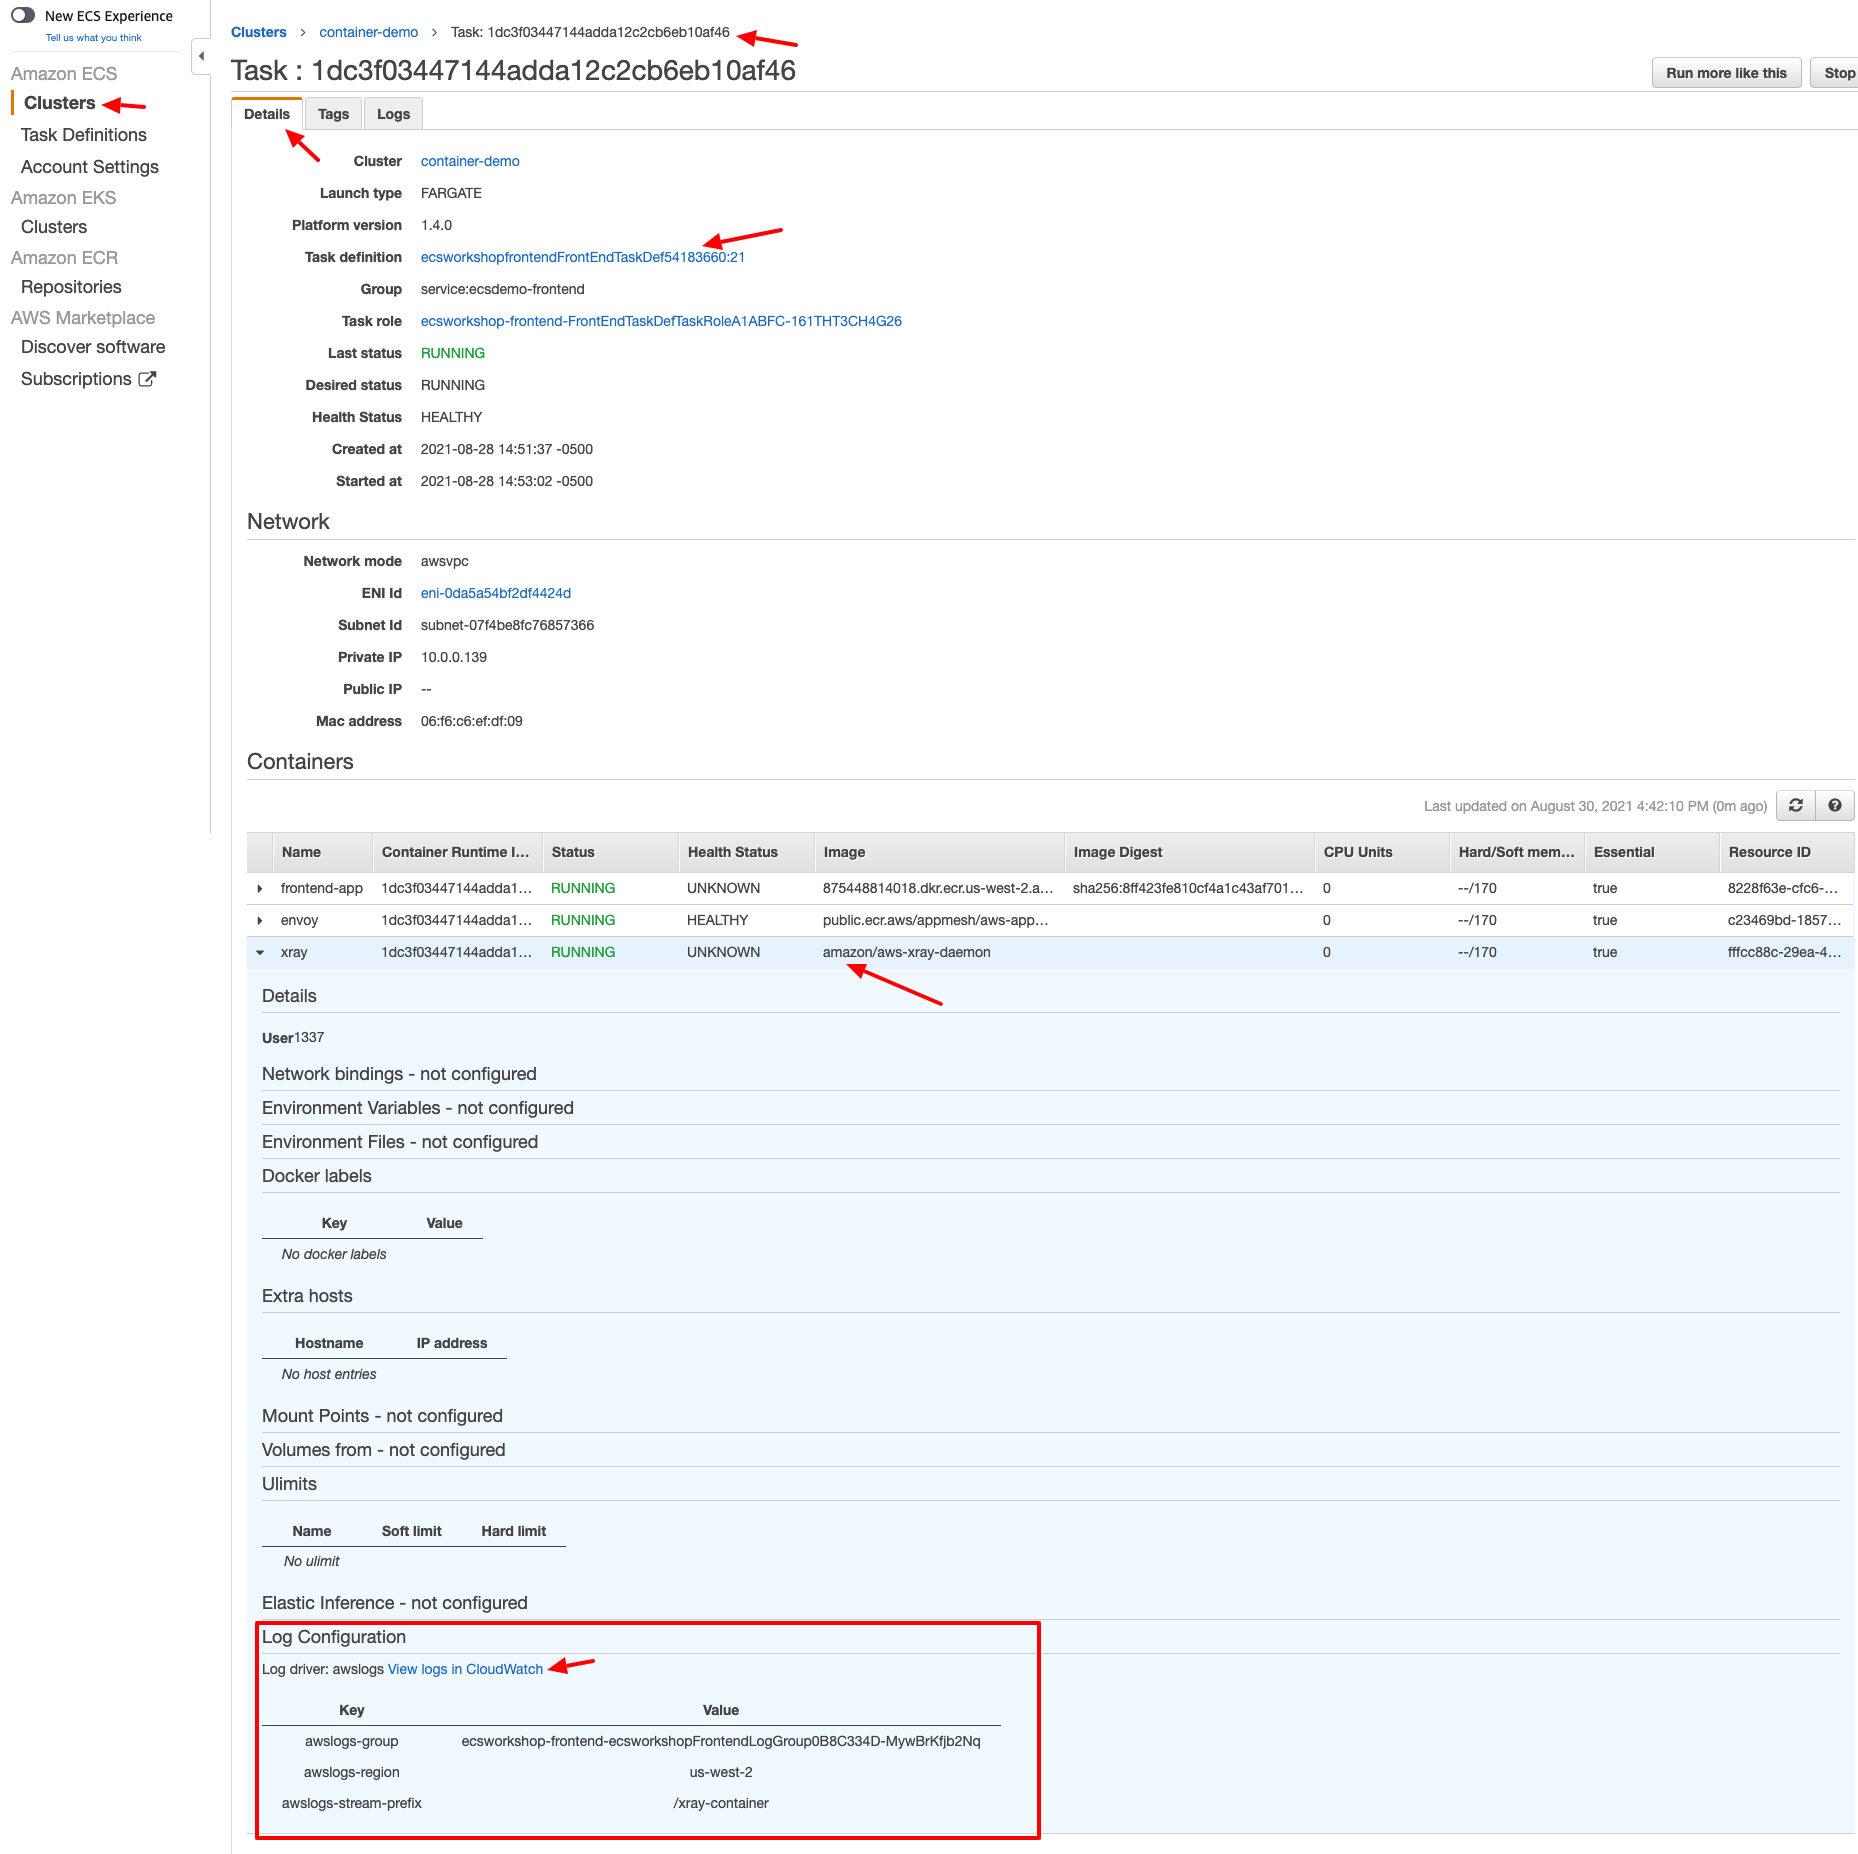Refresh the Containers list
1858x1854 pixels.
1795,806
